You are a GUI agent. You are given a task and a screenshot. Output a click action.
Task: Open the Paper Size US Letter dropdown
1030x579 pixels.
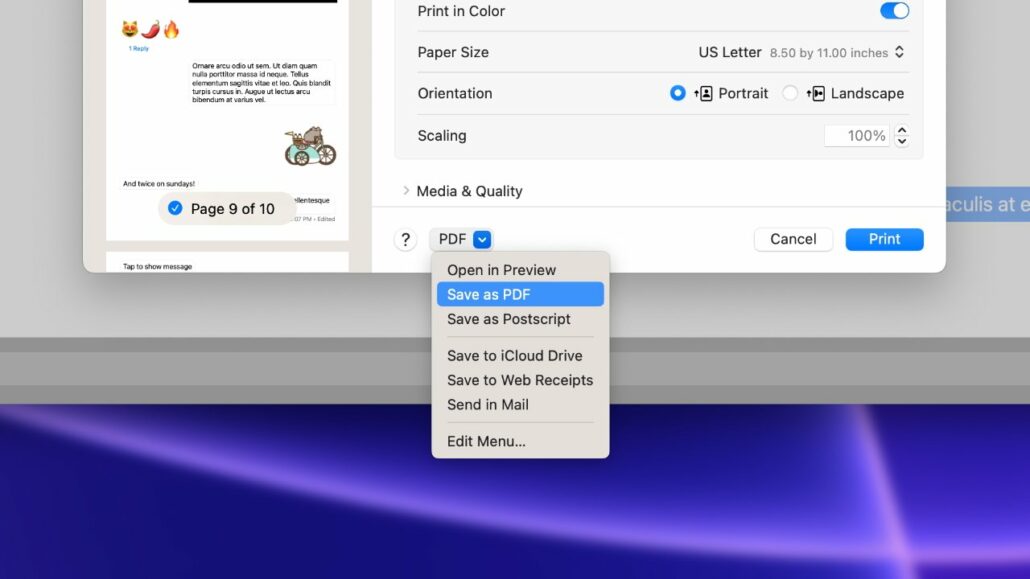pos(801,52)
